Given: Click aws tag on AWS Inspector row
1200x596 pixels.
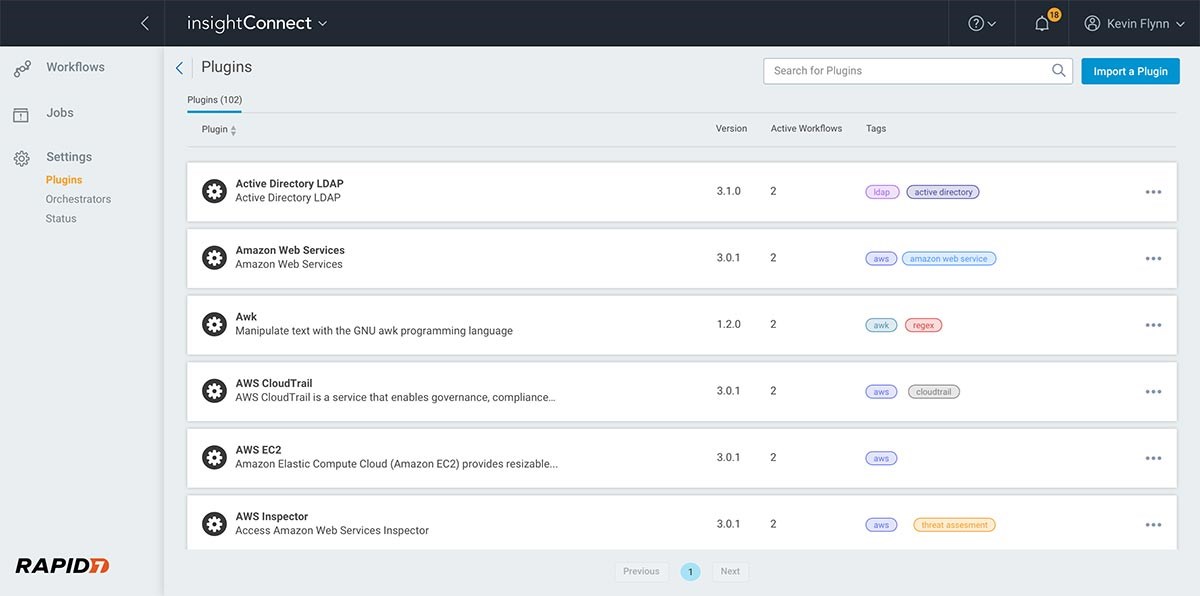Looking at the screenshot, I should (881, 525).
